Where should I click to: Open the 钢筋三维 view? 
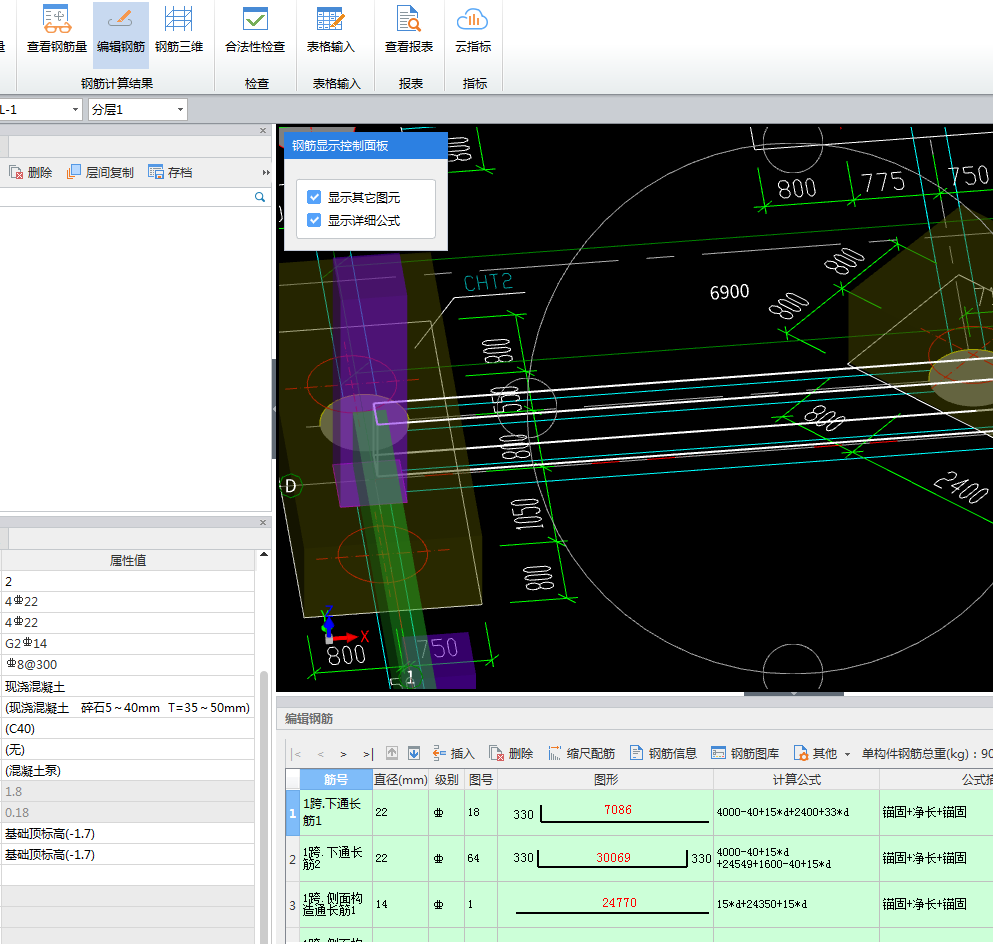(179, 30)
